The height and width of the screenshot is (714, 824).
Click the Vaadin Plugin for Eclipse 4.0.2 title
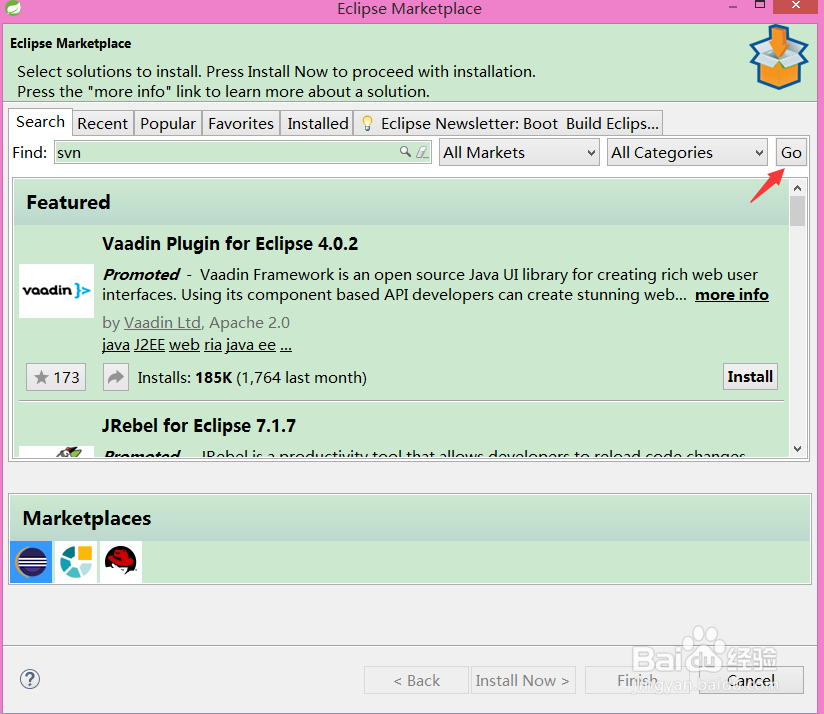230,244
